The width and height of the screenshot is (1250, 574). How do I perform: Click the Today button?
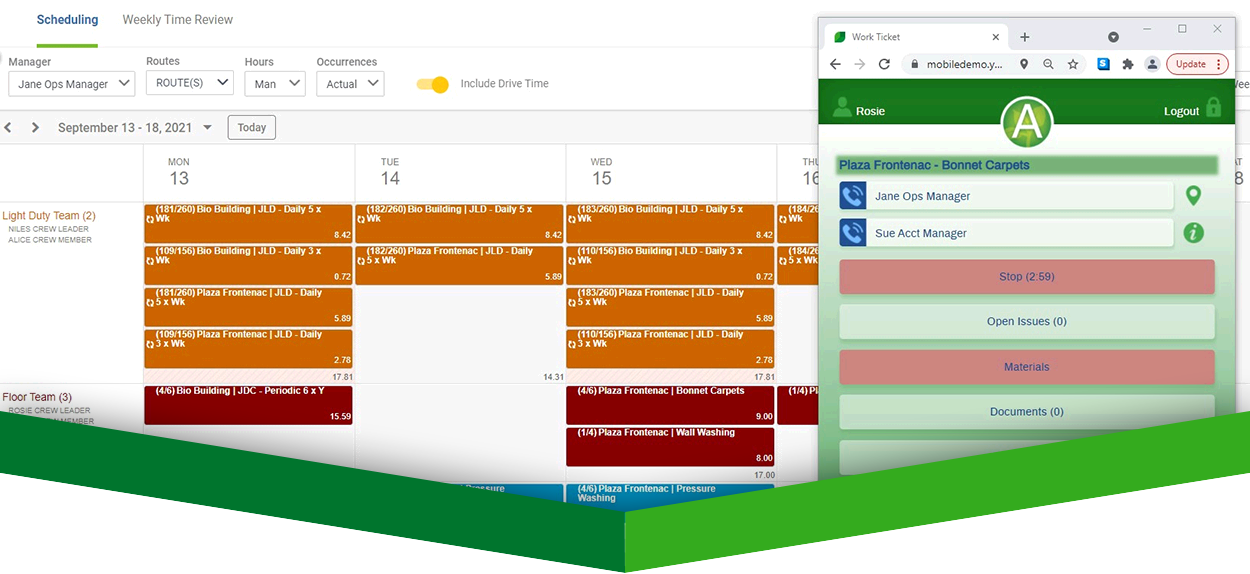252,127
